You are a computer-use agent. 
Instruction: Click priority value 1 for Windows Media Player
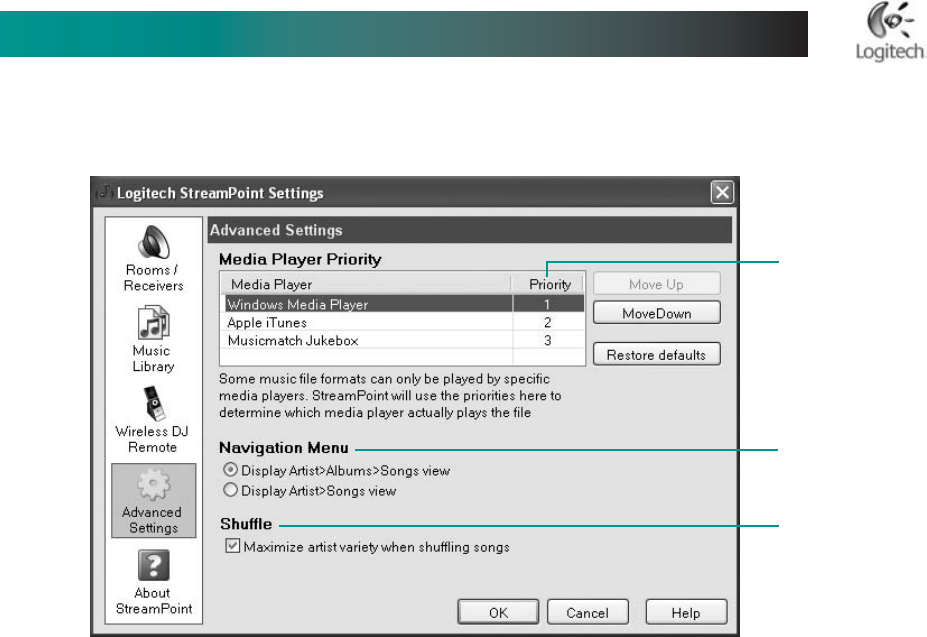click(x=547, y=304)
